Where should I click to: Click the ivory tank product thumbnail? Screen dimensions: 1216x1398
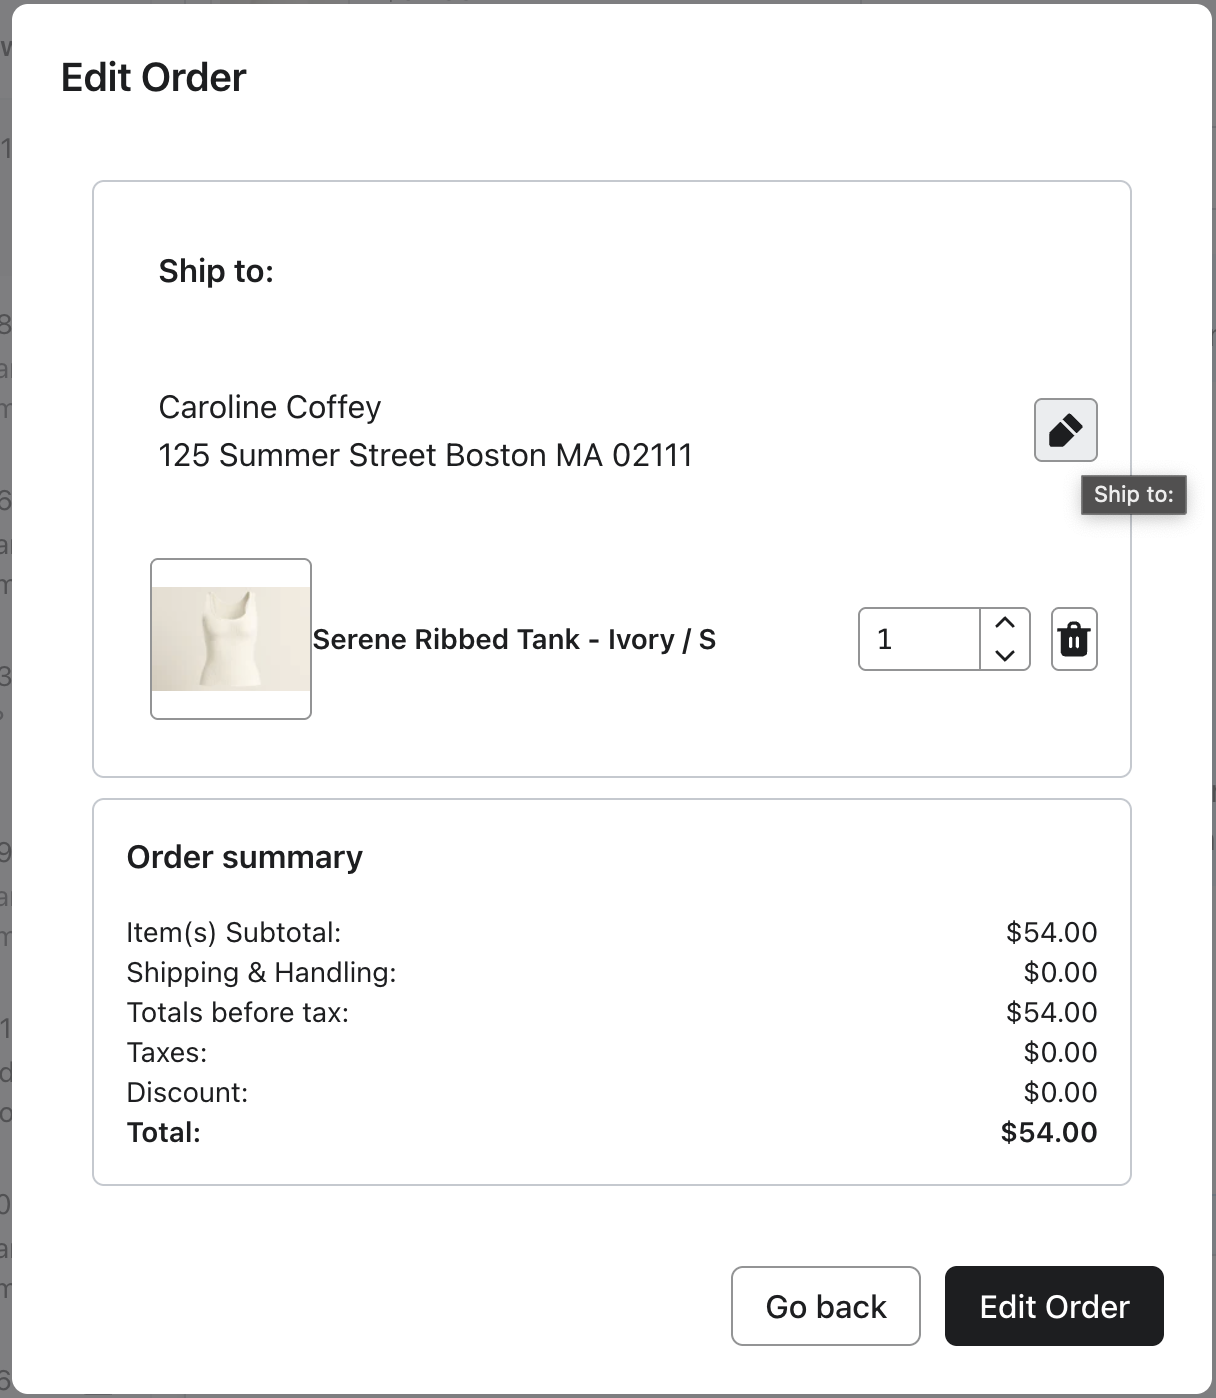(x=231, y=639)
